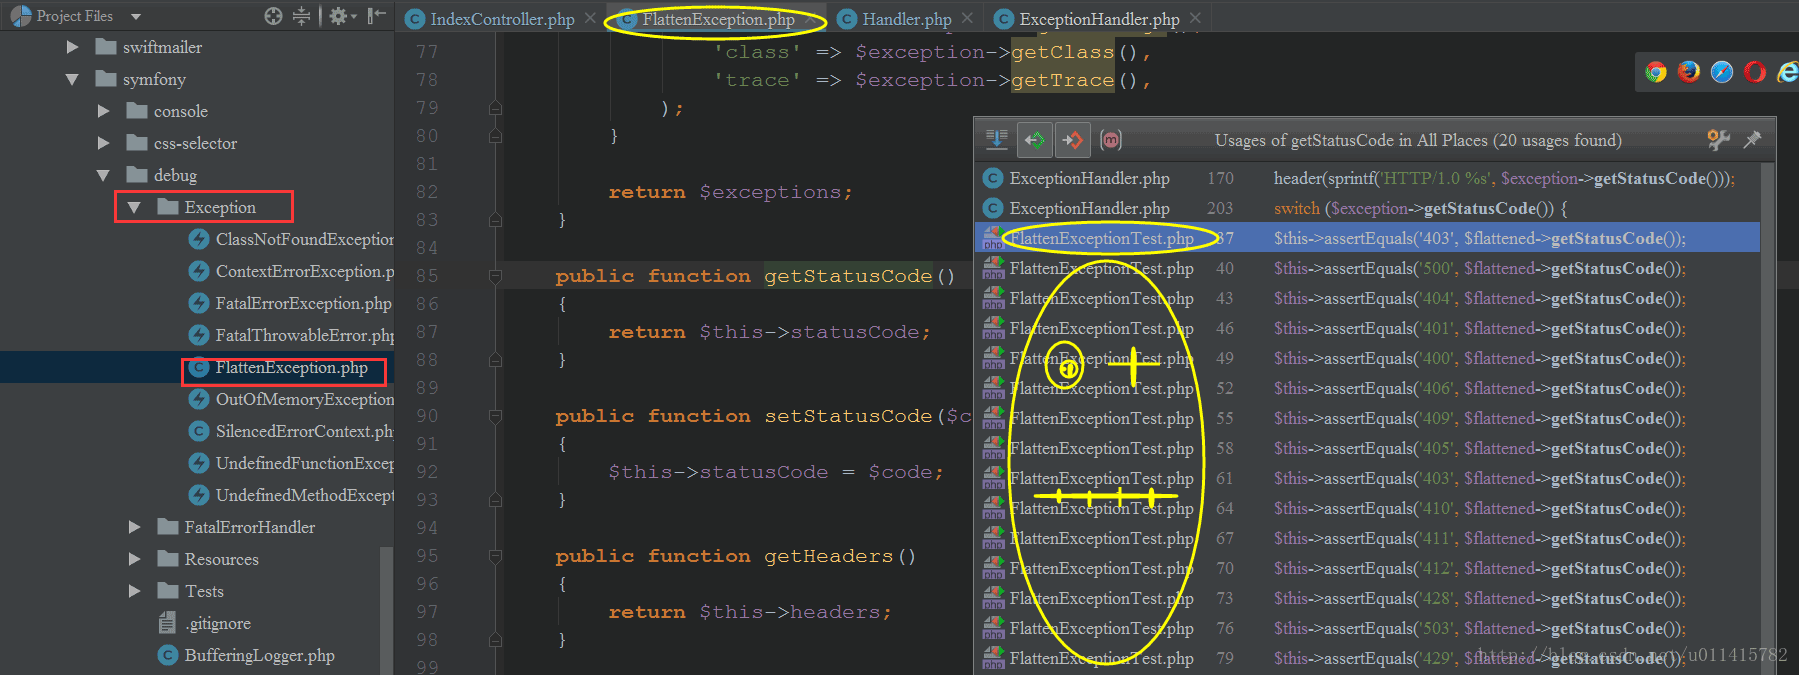Toggle the first down-arrows filter in usages popup
The width and height of the screenshot is (1799, 675).
(x=997, y=140)
